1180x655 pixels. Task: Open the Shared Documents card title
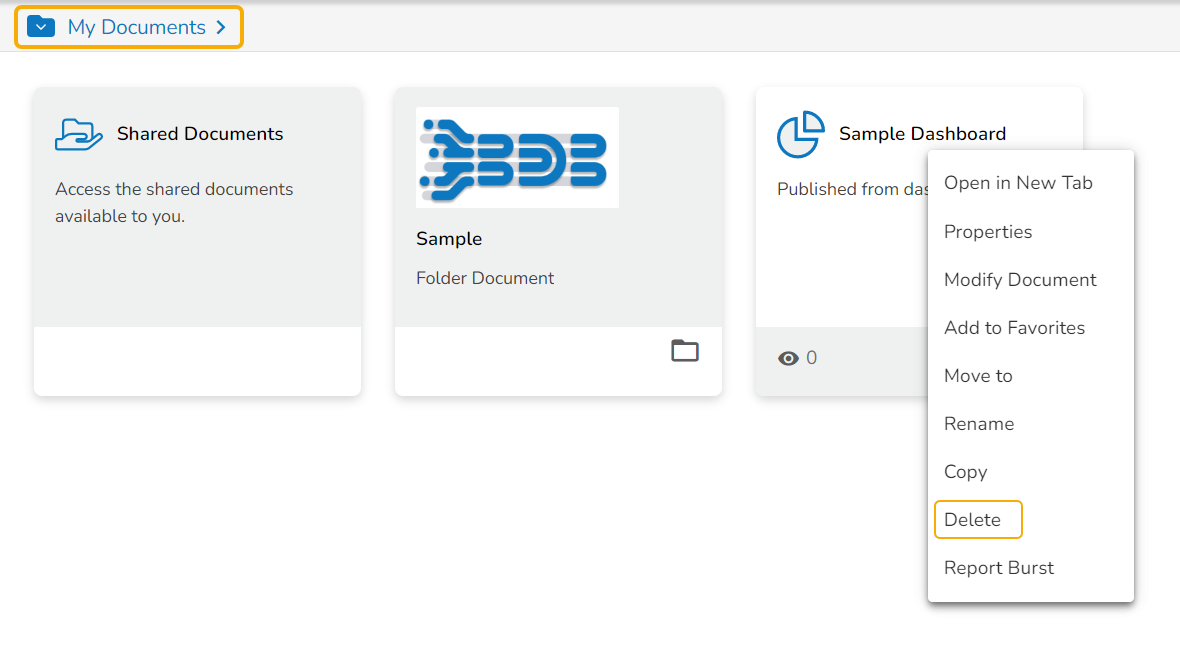200,134
